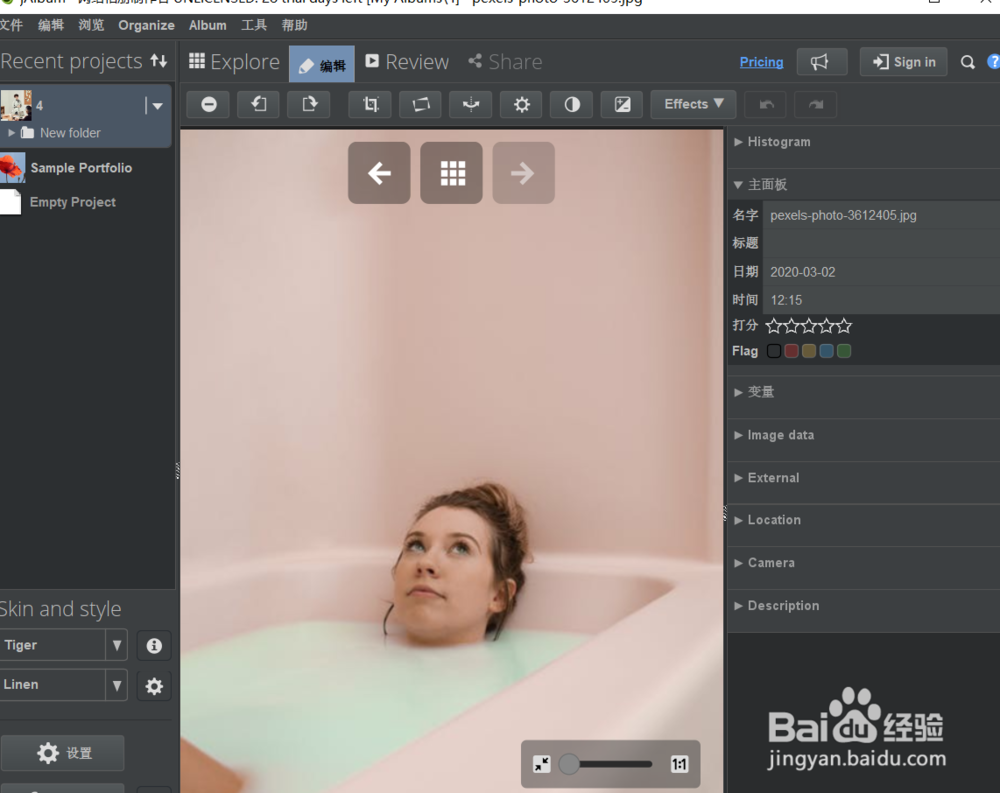This screenshot has width=1000, height=793.
Task: Set the fifth rating star
Action: (844, 326)
